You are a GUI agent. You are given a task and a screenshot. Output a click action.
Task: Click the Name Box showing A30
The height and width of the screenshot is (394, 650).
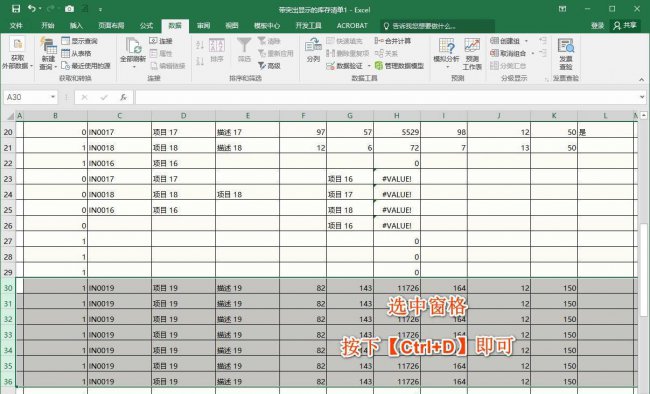tap(26, 97)
